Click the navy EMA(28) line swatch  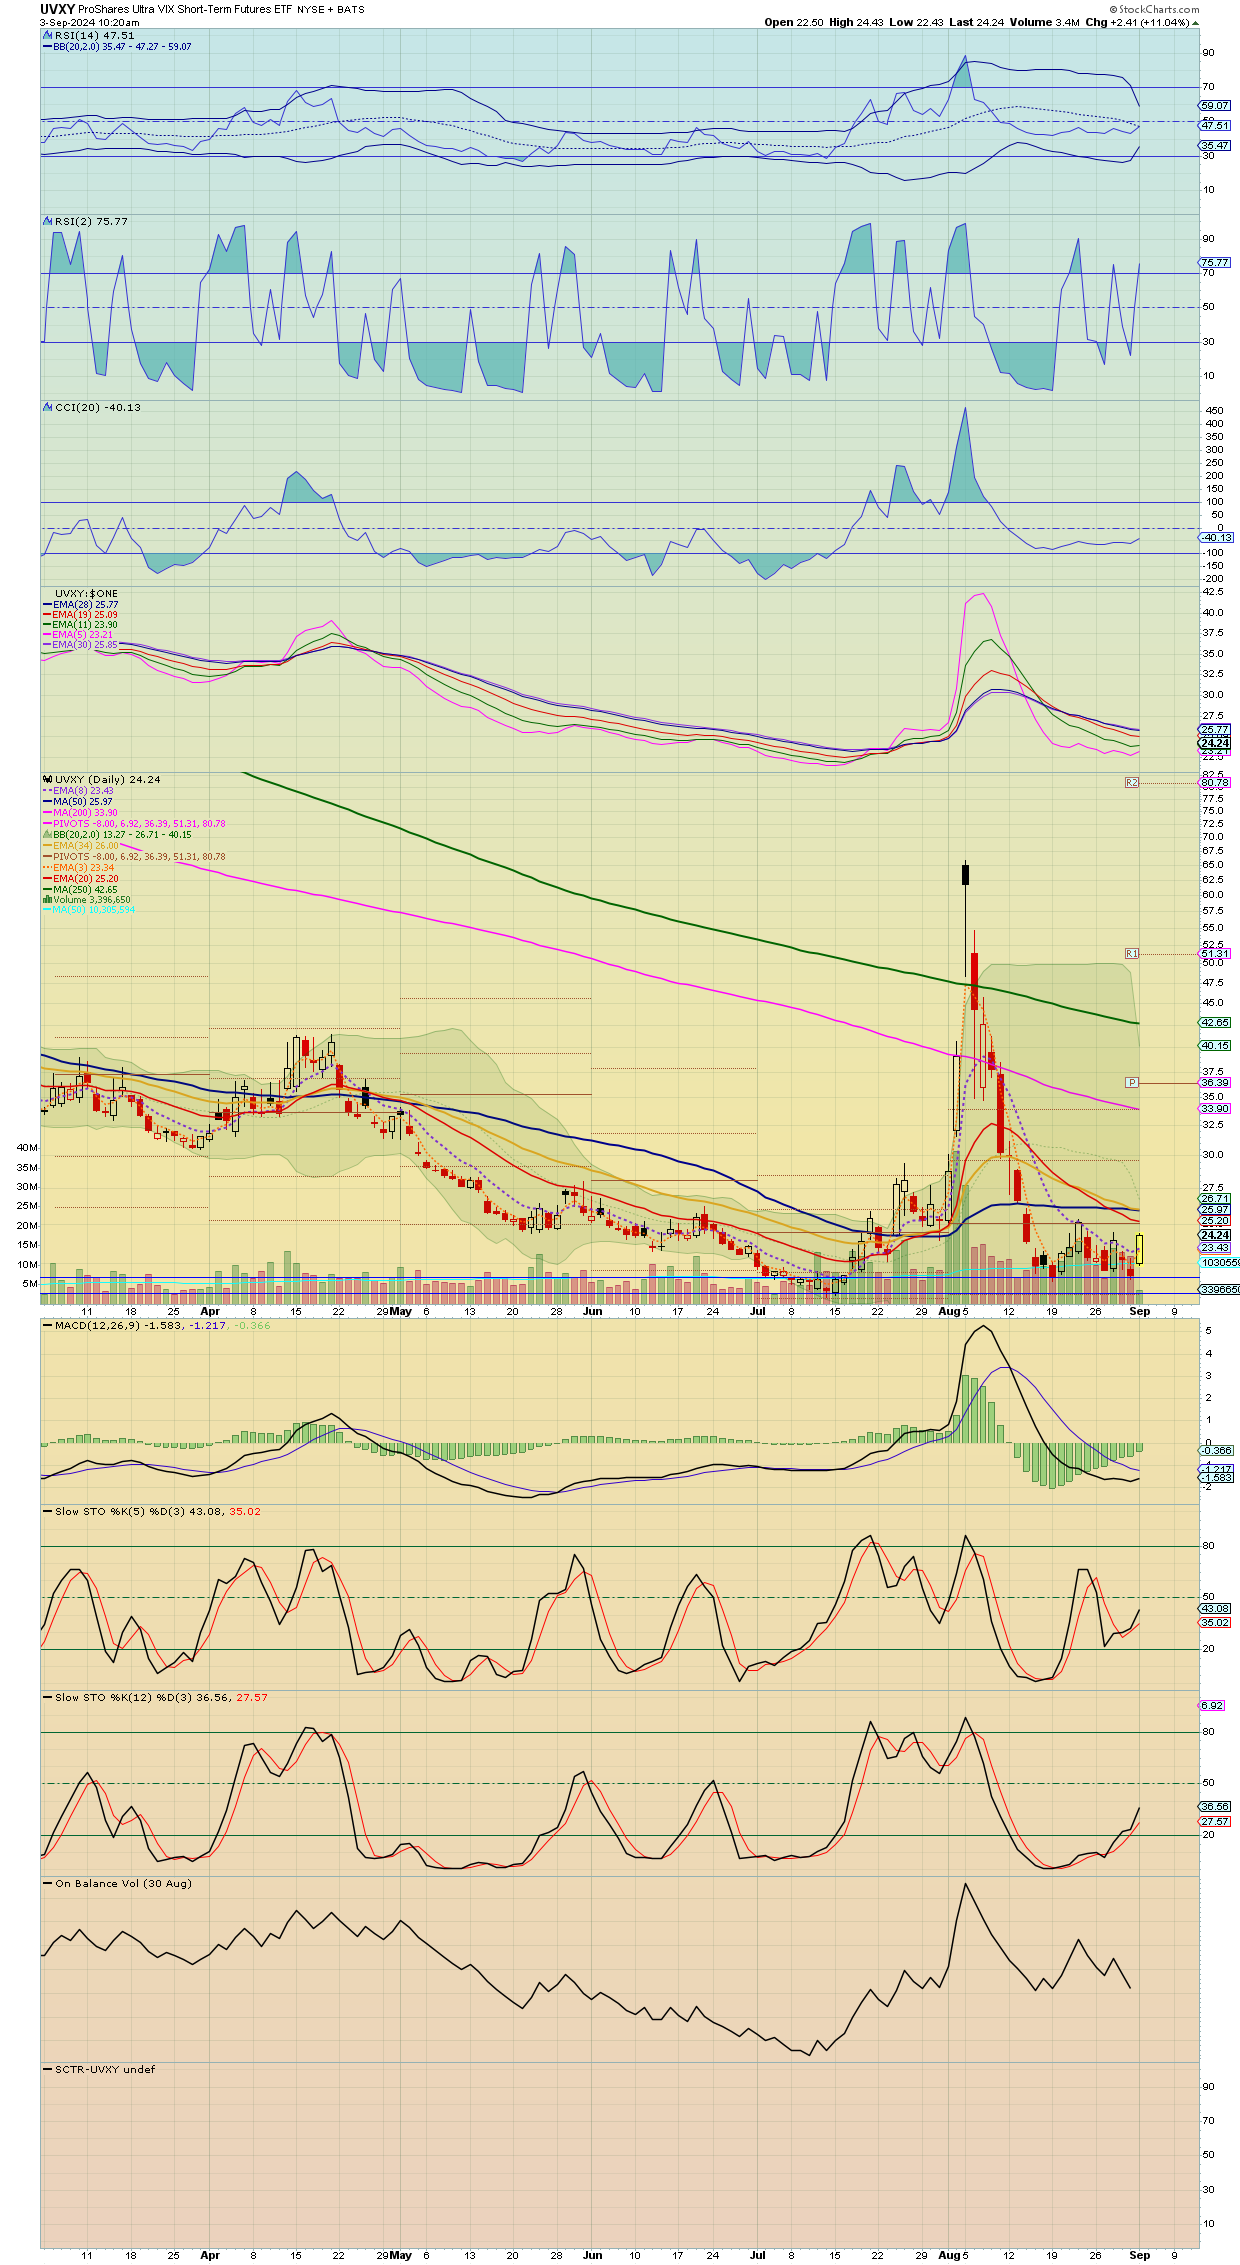point(47,605)
